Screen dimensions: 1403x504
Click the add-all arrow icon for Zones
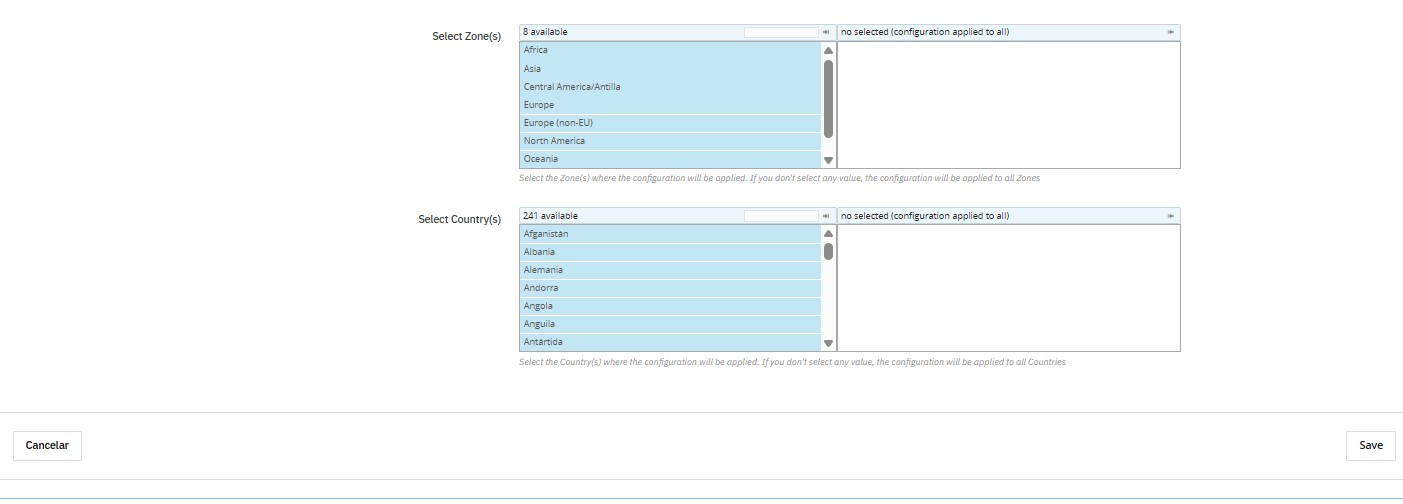click(826, 32)
